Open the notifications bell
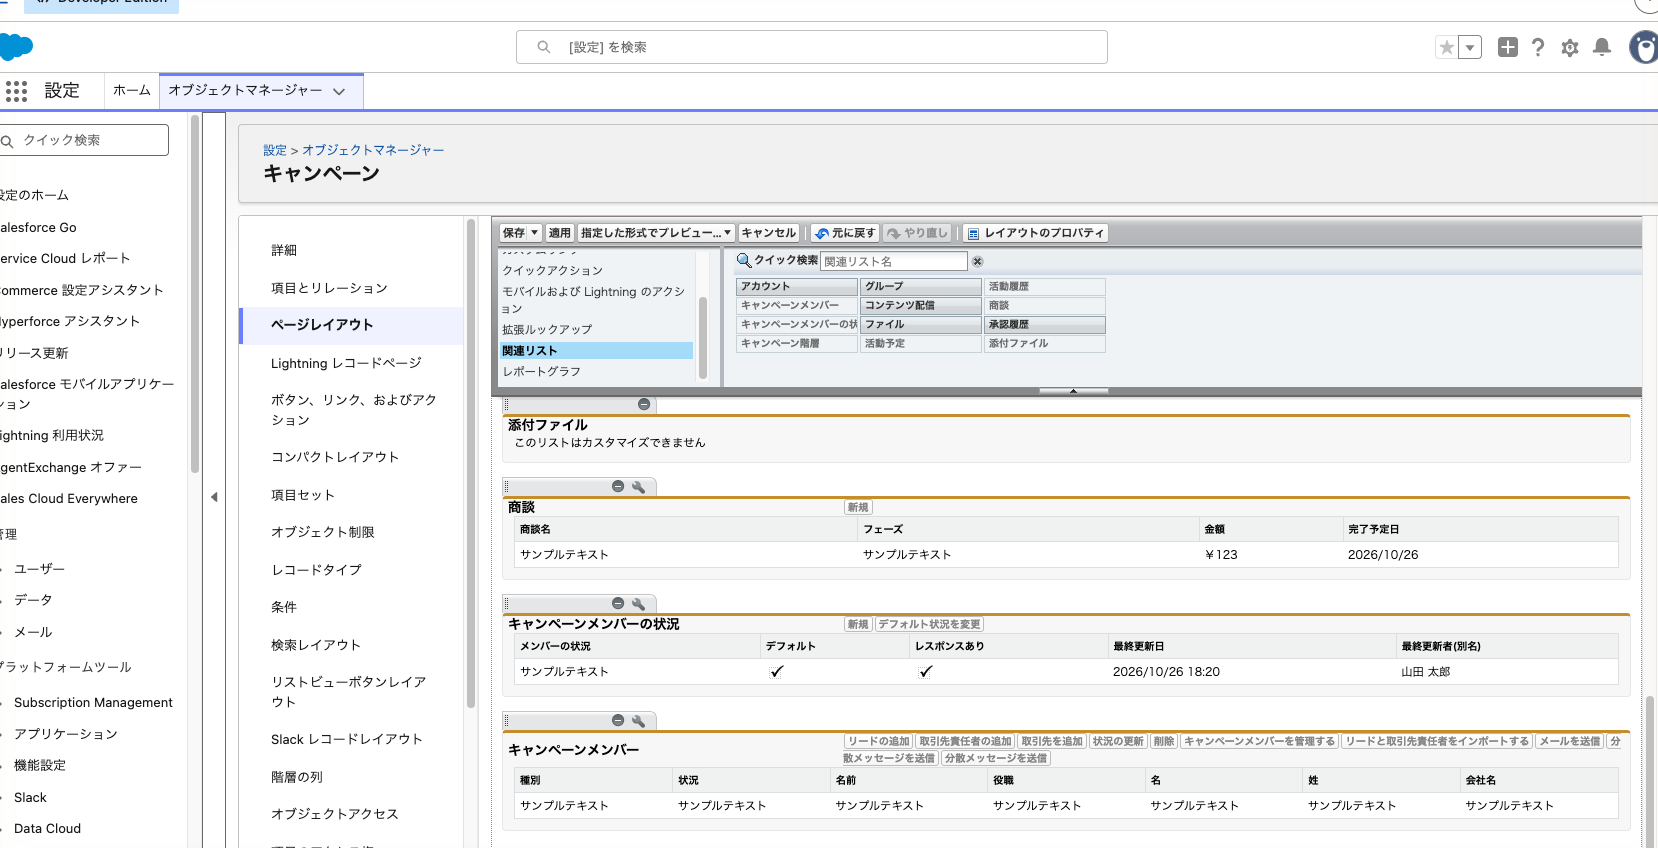Screen dimensions: 1658x848 pyautogui.click(x=1602, y=47)
